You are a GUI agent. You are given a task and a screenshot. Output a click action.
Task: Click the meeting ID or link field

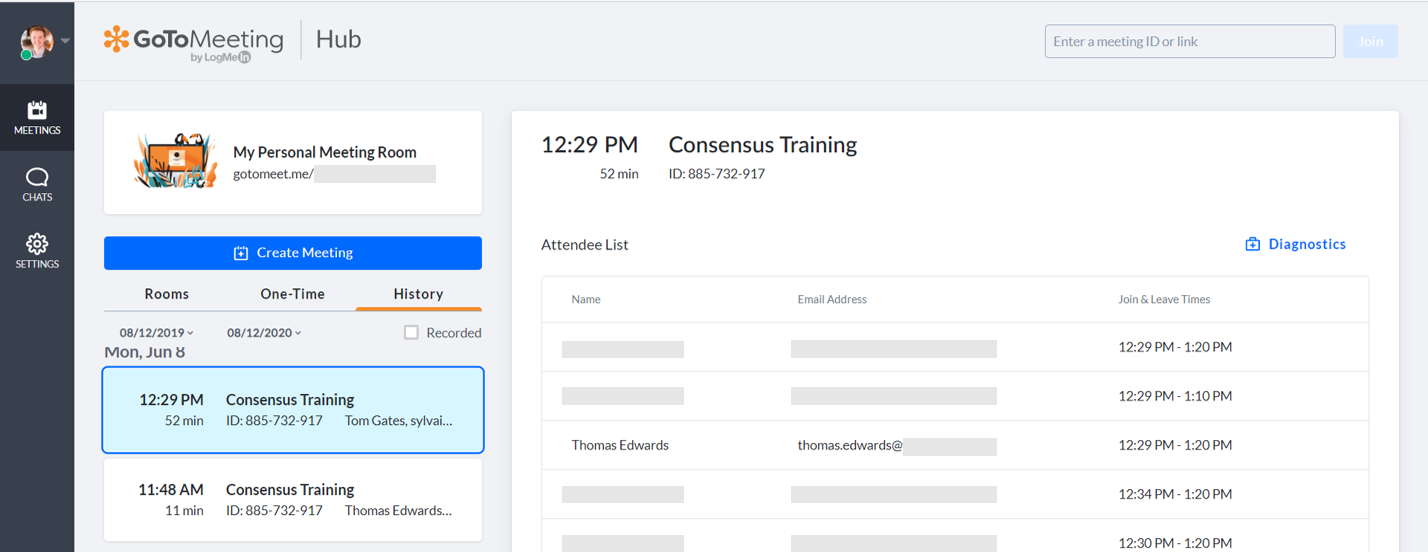[1190, 41]
